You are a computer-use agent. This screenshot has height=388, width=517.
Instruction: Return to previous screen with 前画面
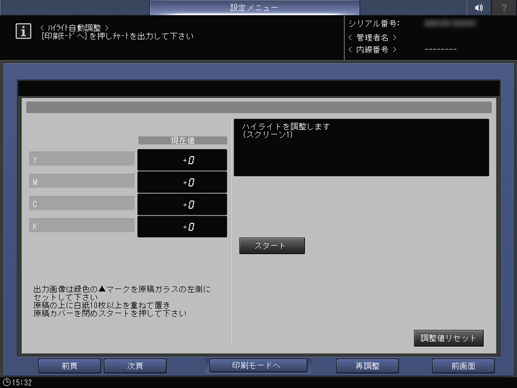tap(463, 366)
